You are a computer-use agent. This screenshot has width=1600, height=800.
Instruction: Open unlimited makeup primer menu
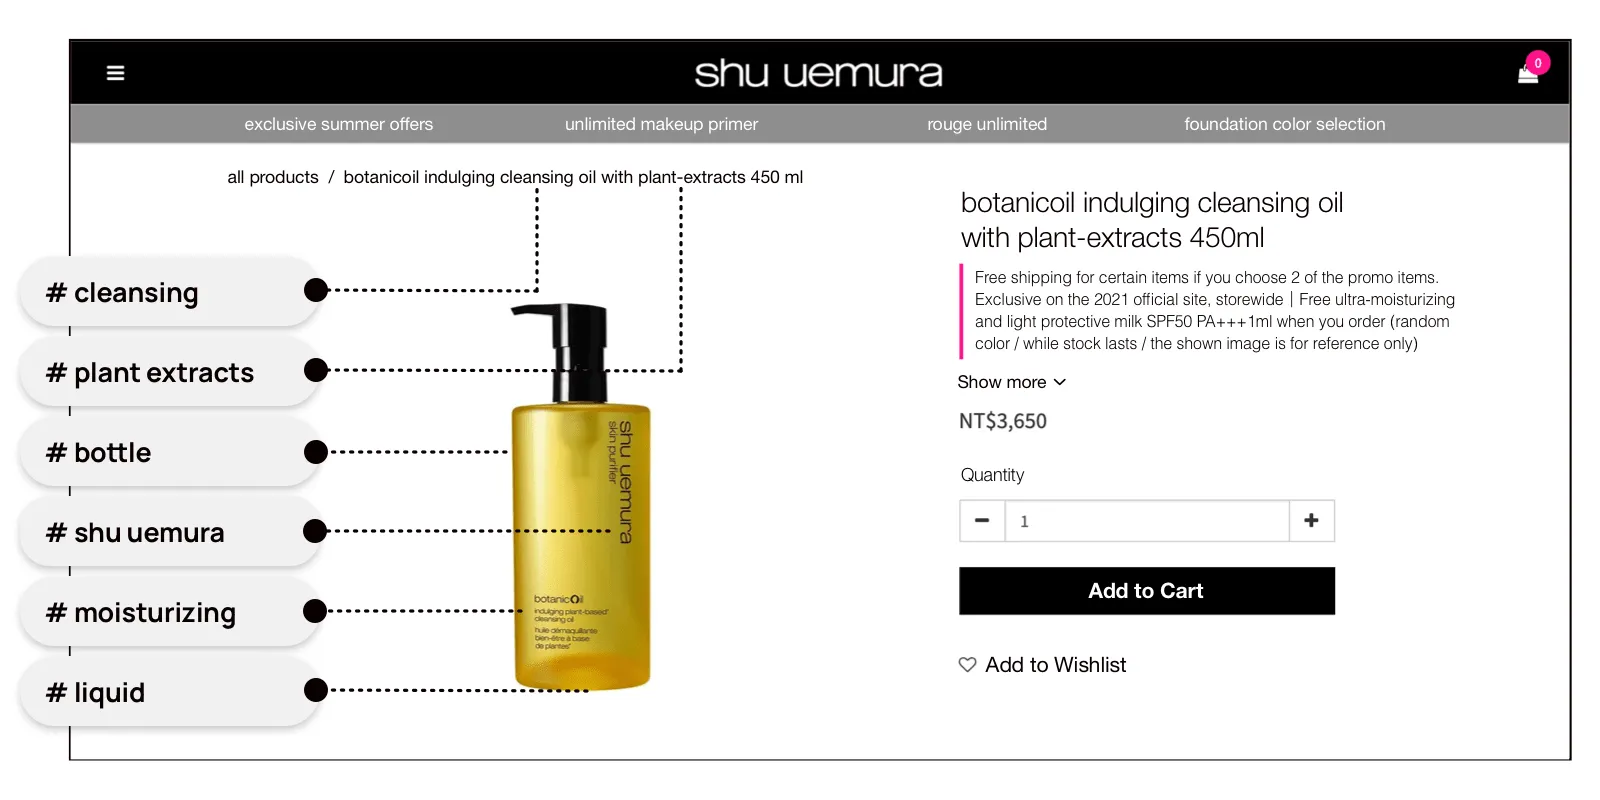(661, 124)
